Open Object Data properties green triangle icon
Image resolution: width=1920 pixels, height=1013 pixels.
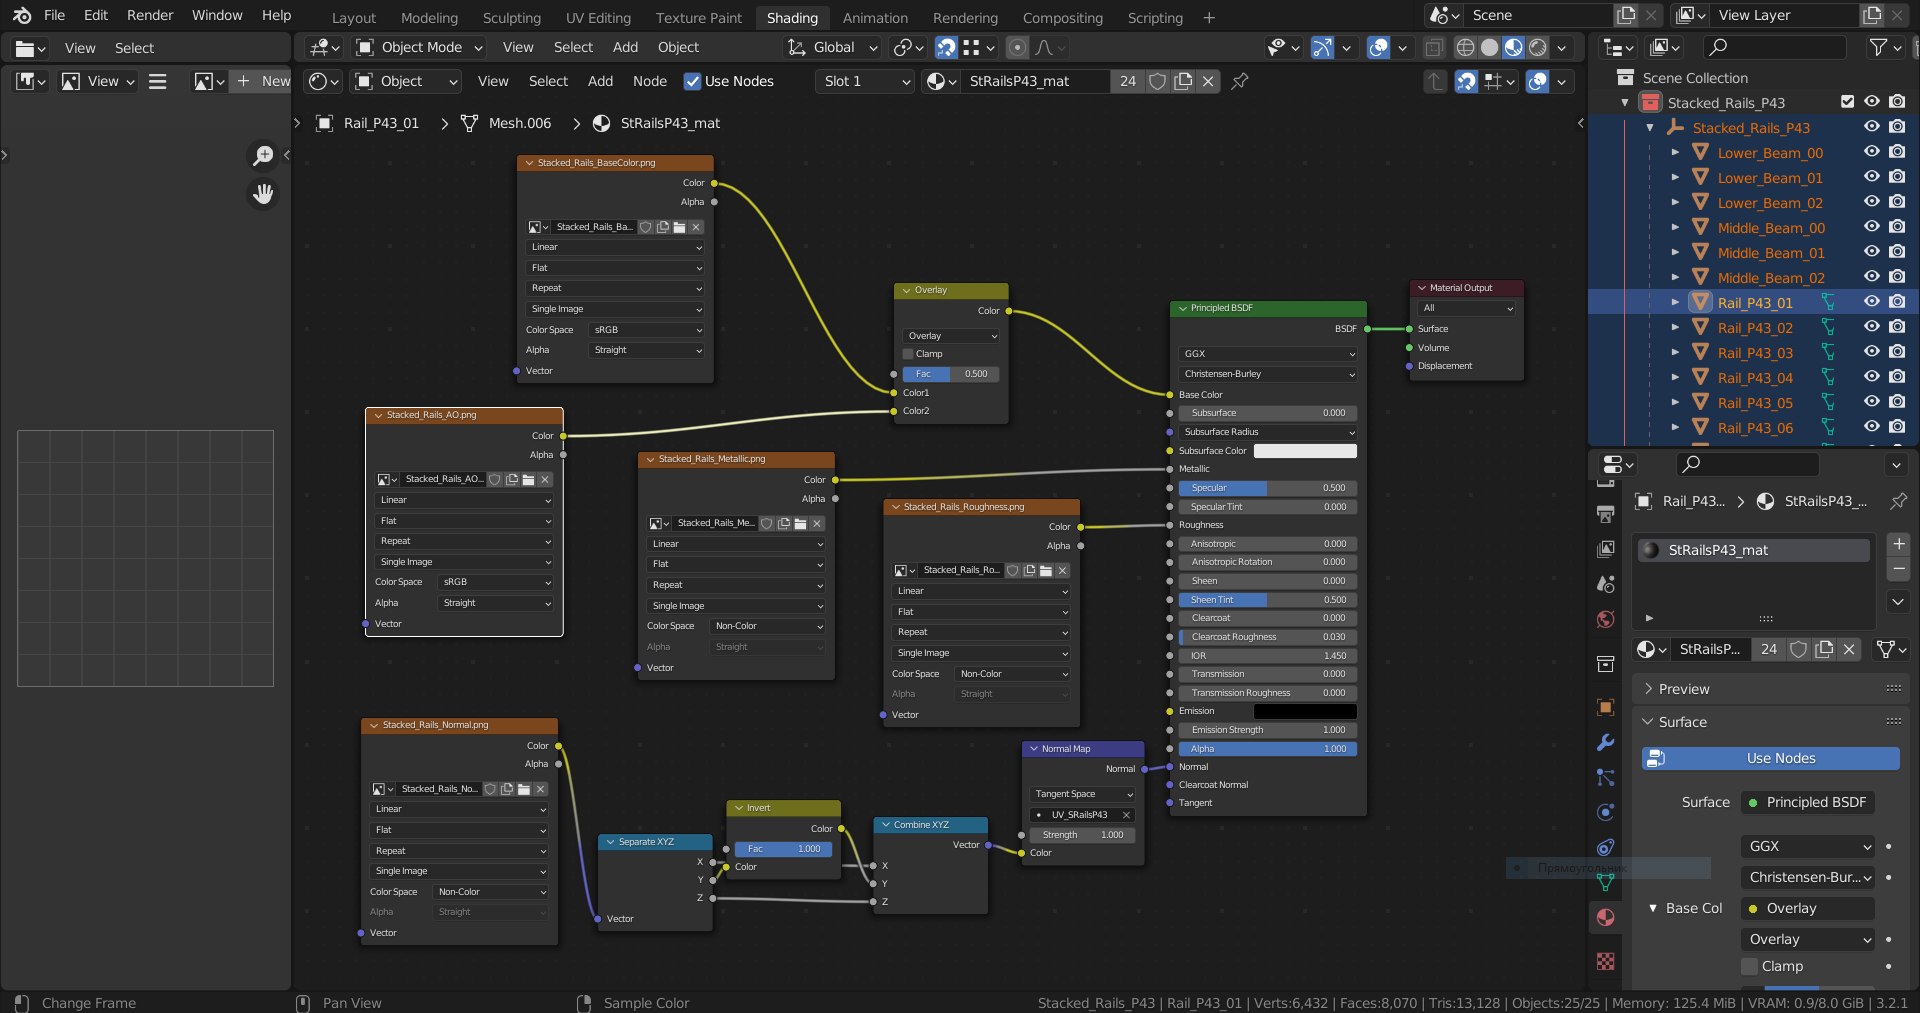click(1606, 882)
